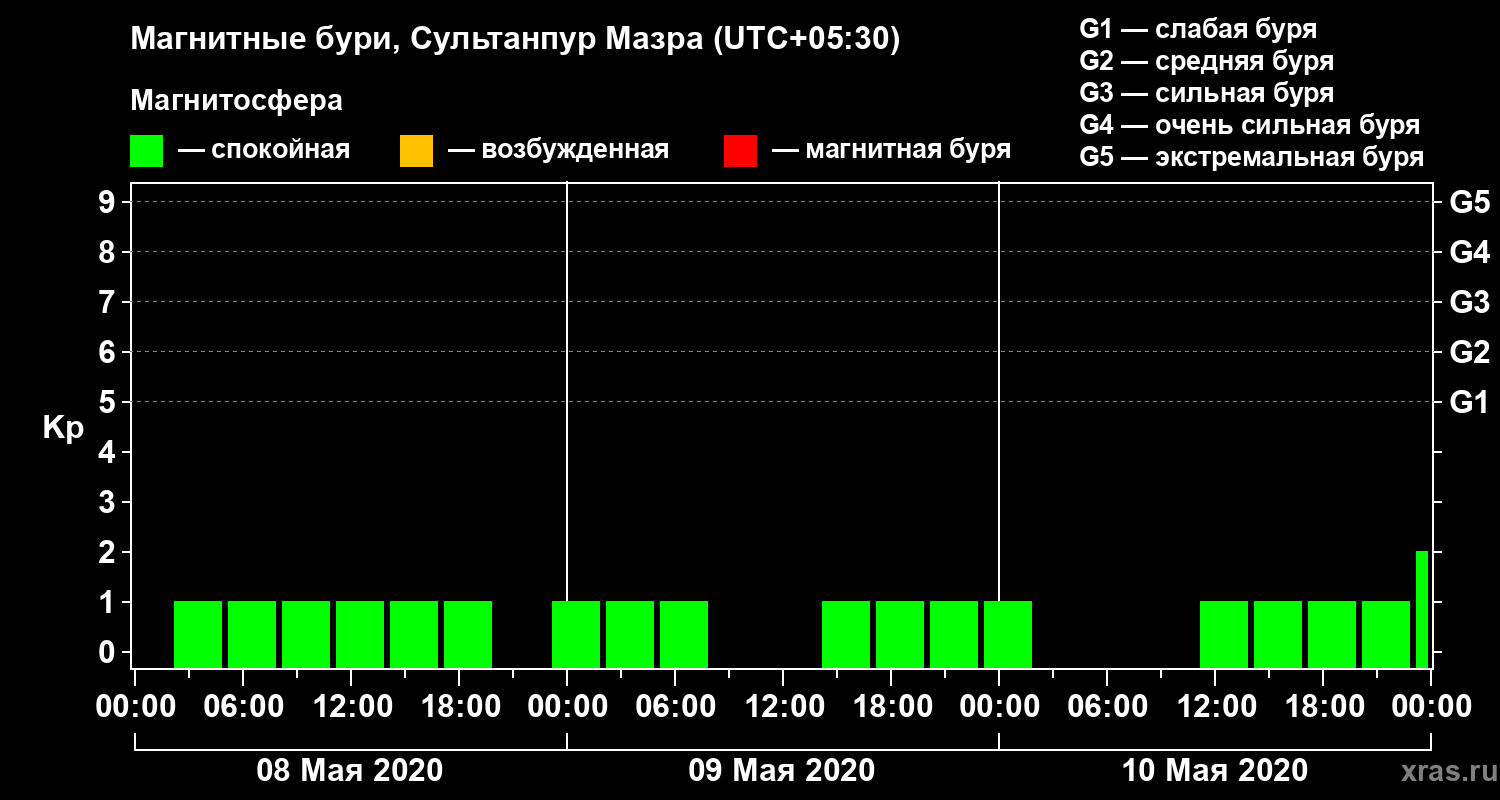Image resolution: width=1500 pixels, height=800 pixels.
Task: Click the '— магнитная буря' legend label
Action: (891, 150)
